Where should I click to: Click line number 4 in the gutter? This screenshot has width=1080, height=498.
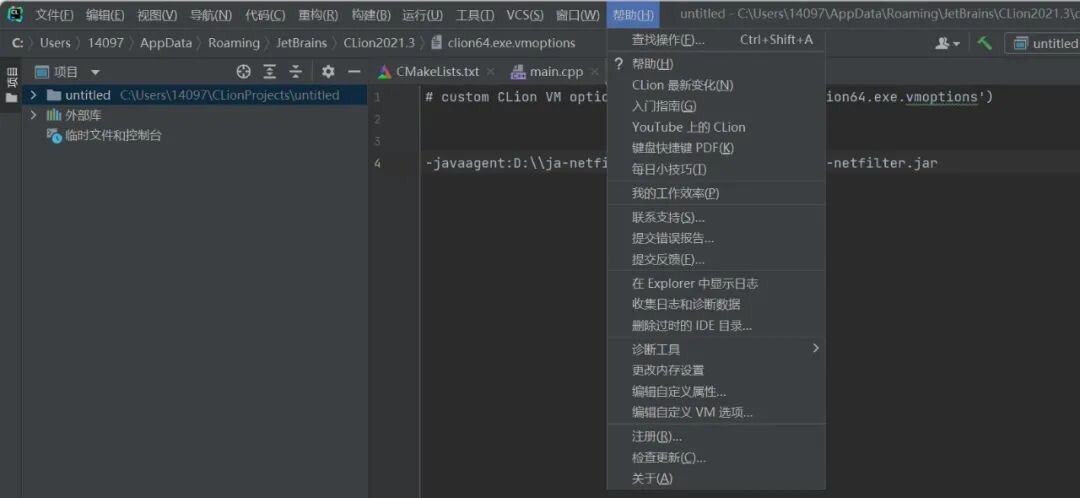pos(376,163)
